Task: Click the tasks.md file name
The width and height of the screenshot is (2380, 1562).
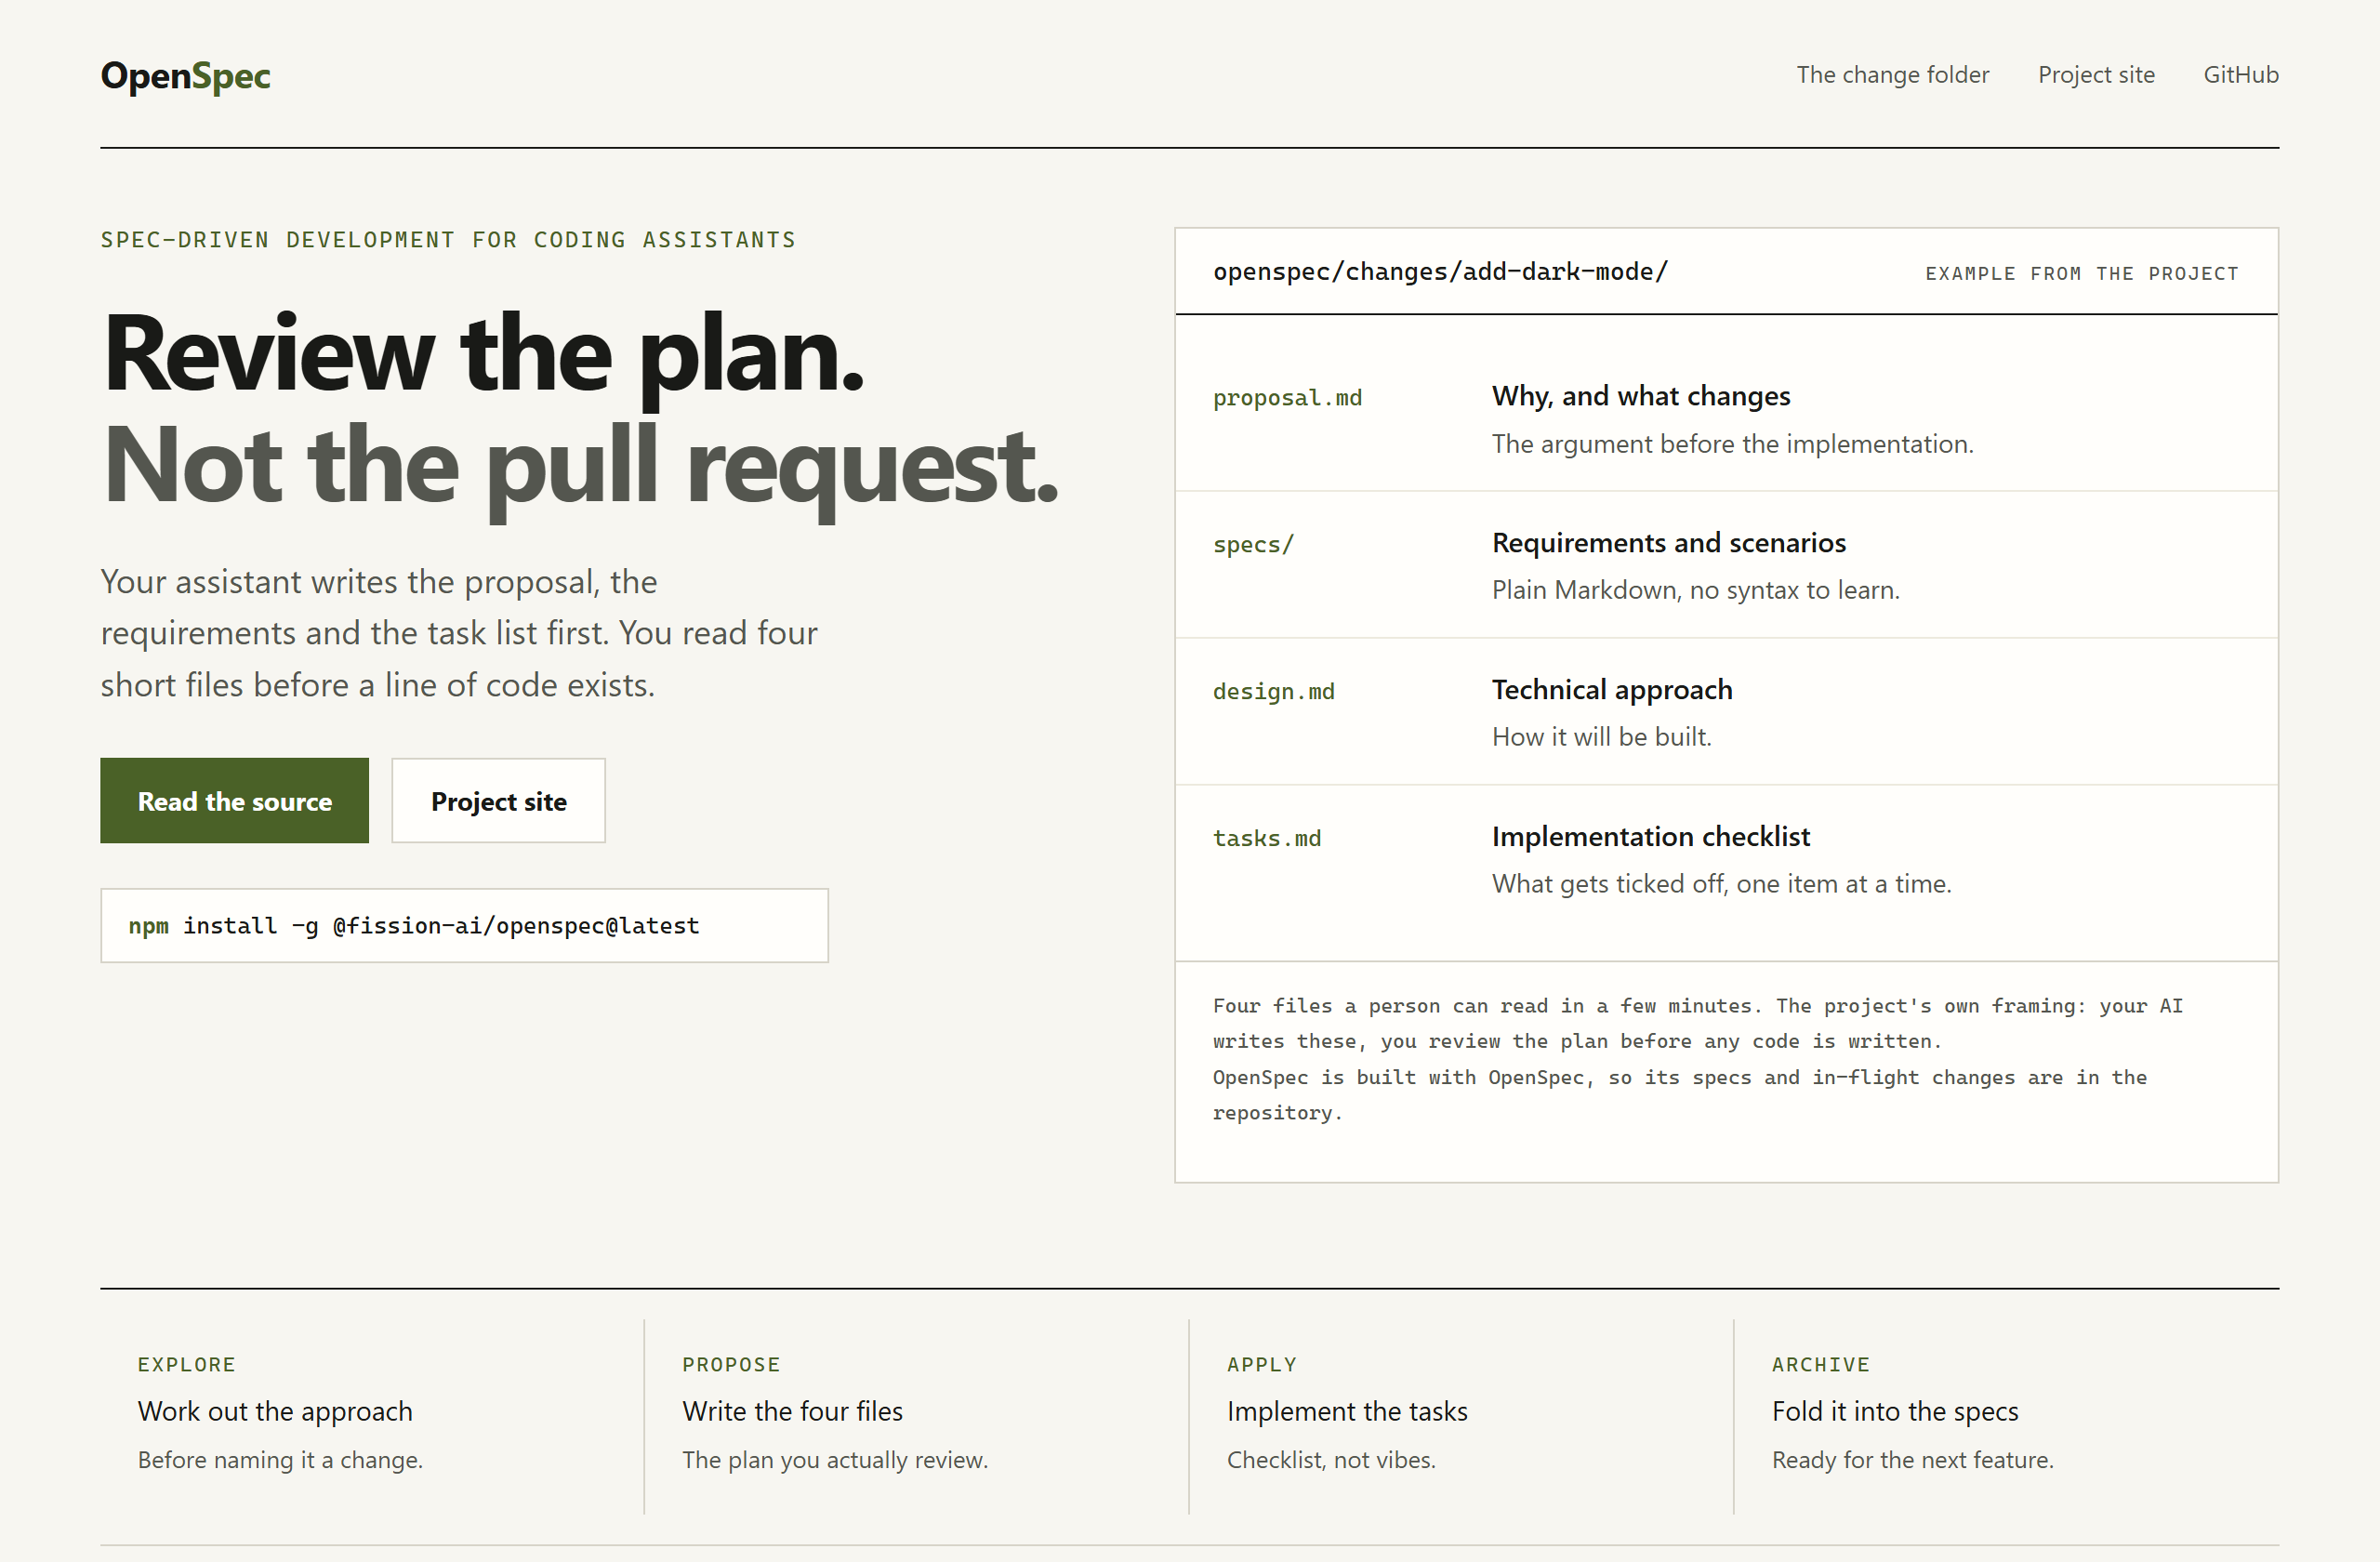Action: [1266, 838]
